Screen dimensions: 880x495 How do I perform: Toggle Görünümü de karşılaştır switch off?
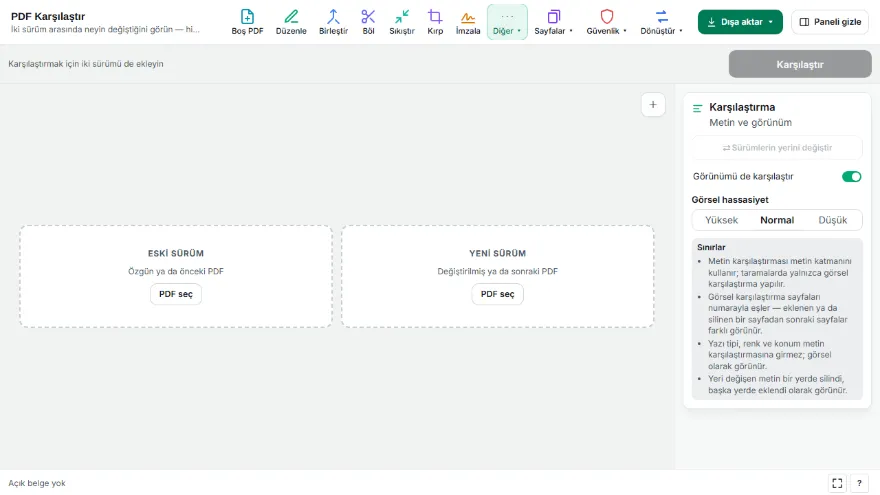851,176
